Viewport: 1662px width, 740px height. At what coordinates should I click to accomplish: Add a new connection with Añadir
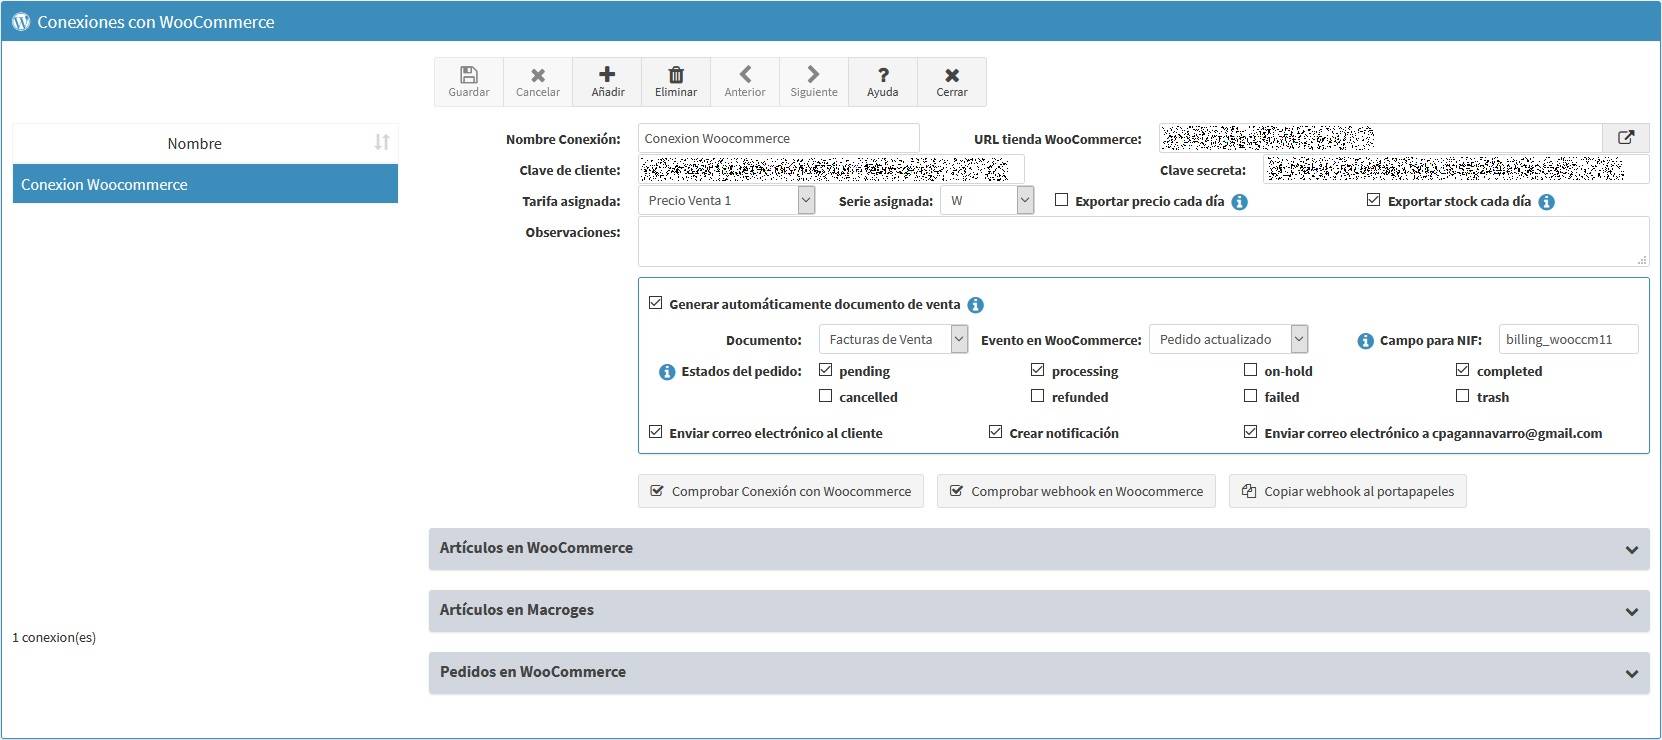607,82
